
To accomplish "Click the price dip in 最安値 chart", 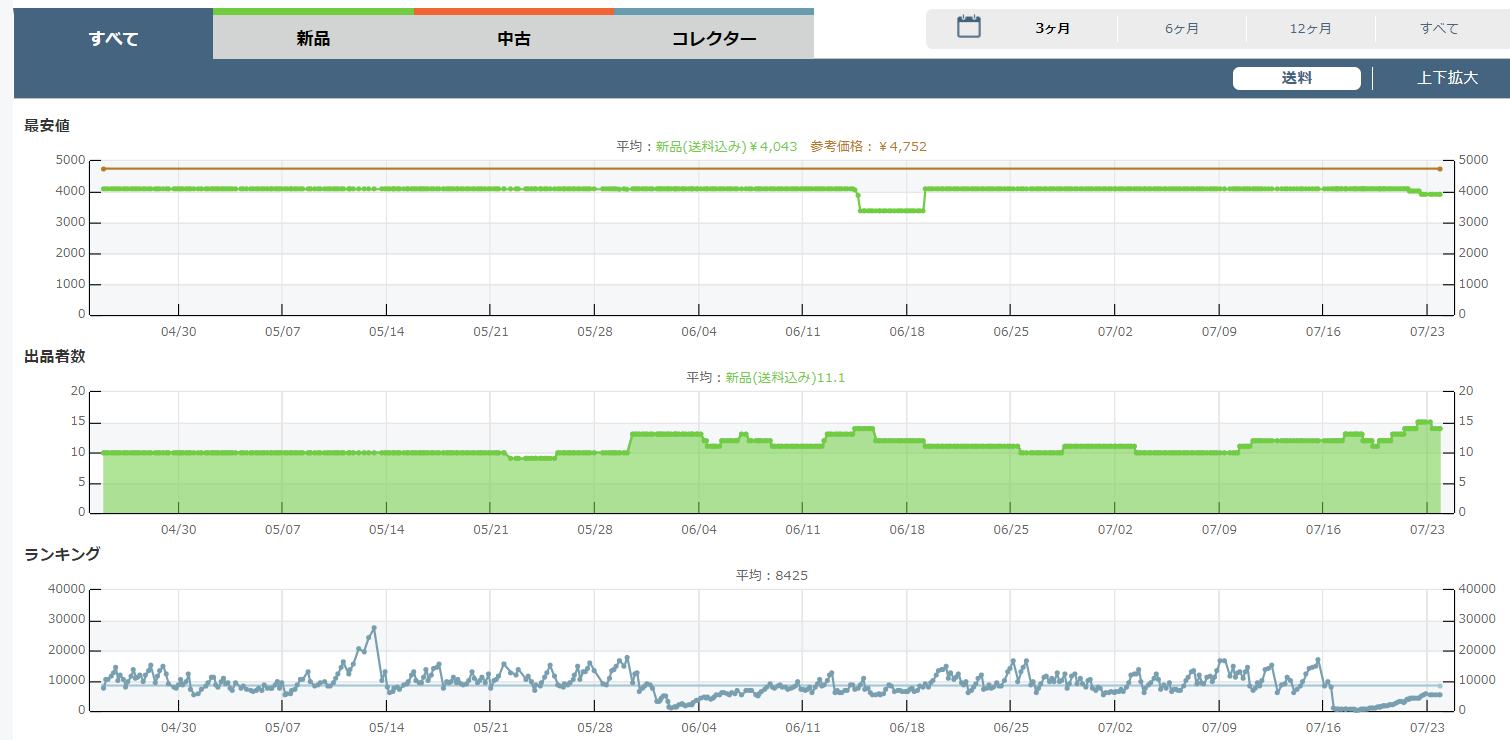I will (x=890, y=210).
